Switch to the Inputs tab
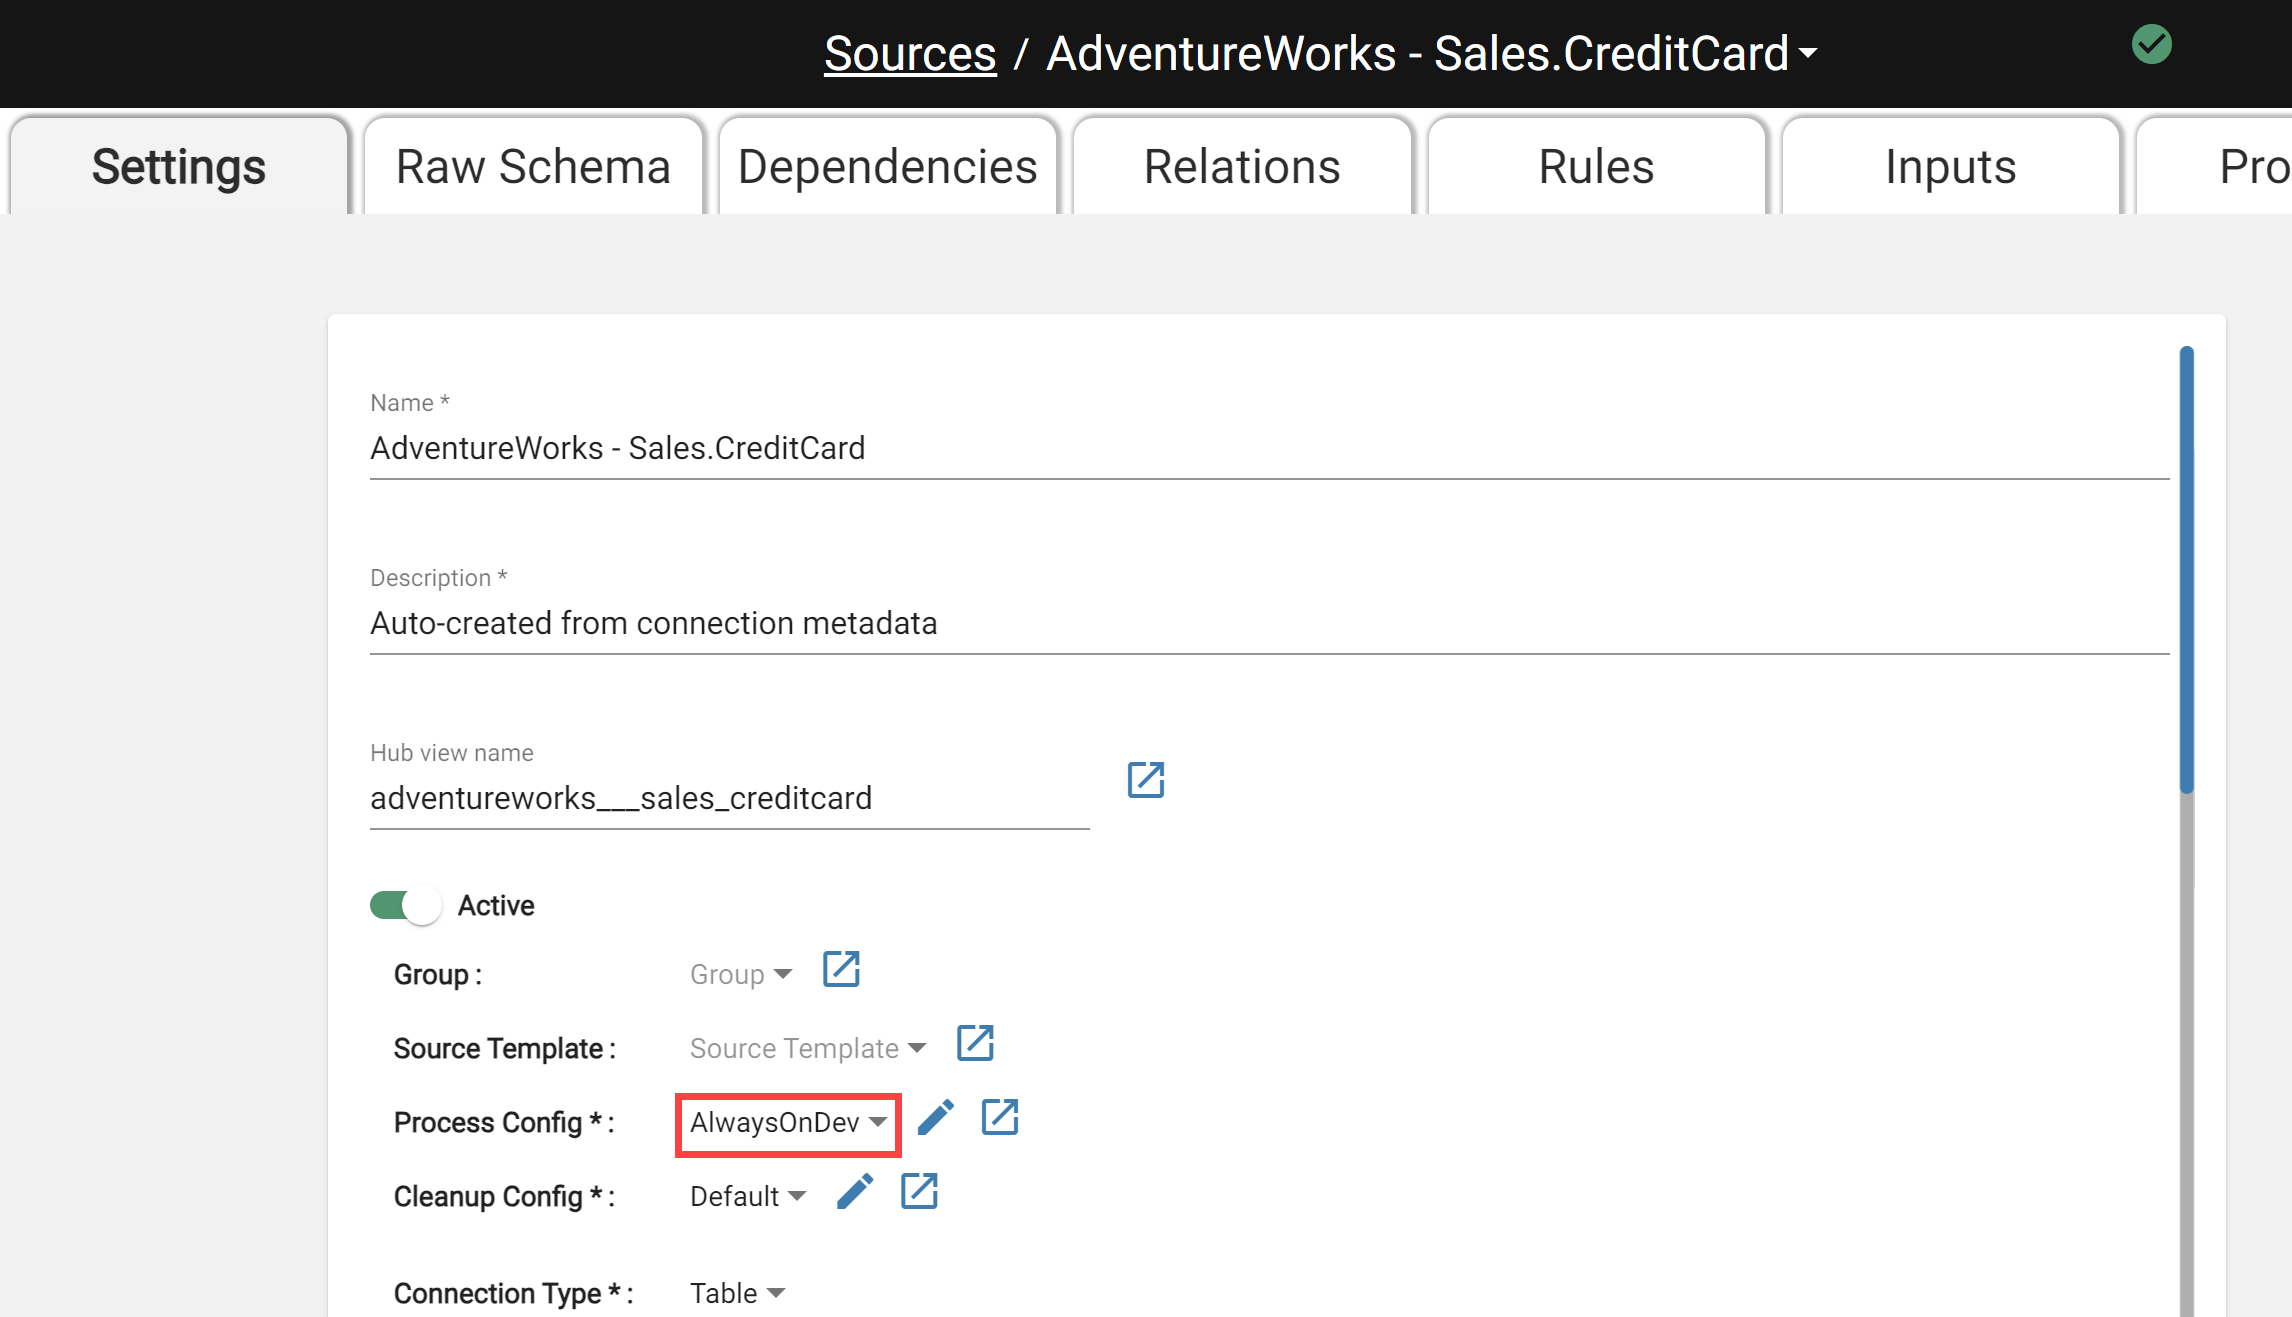Screen dimensions: 2292x1317 [1950, 166]
